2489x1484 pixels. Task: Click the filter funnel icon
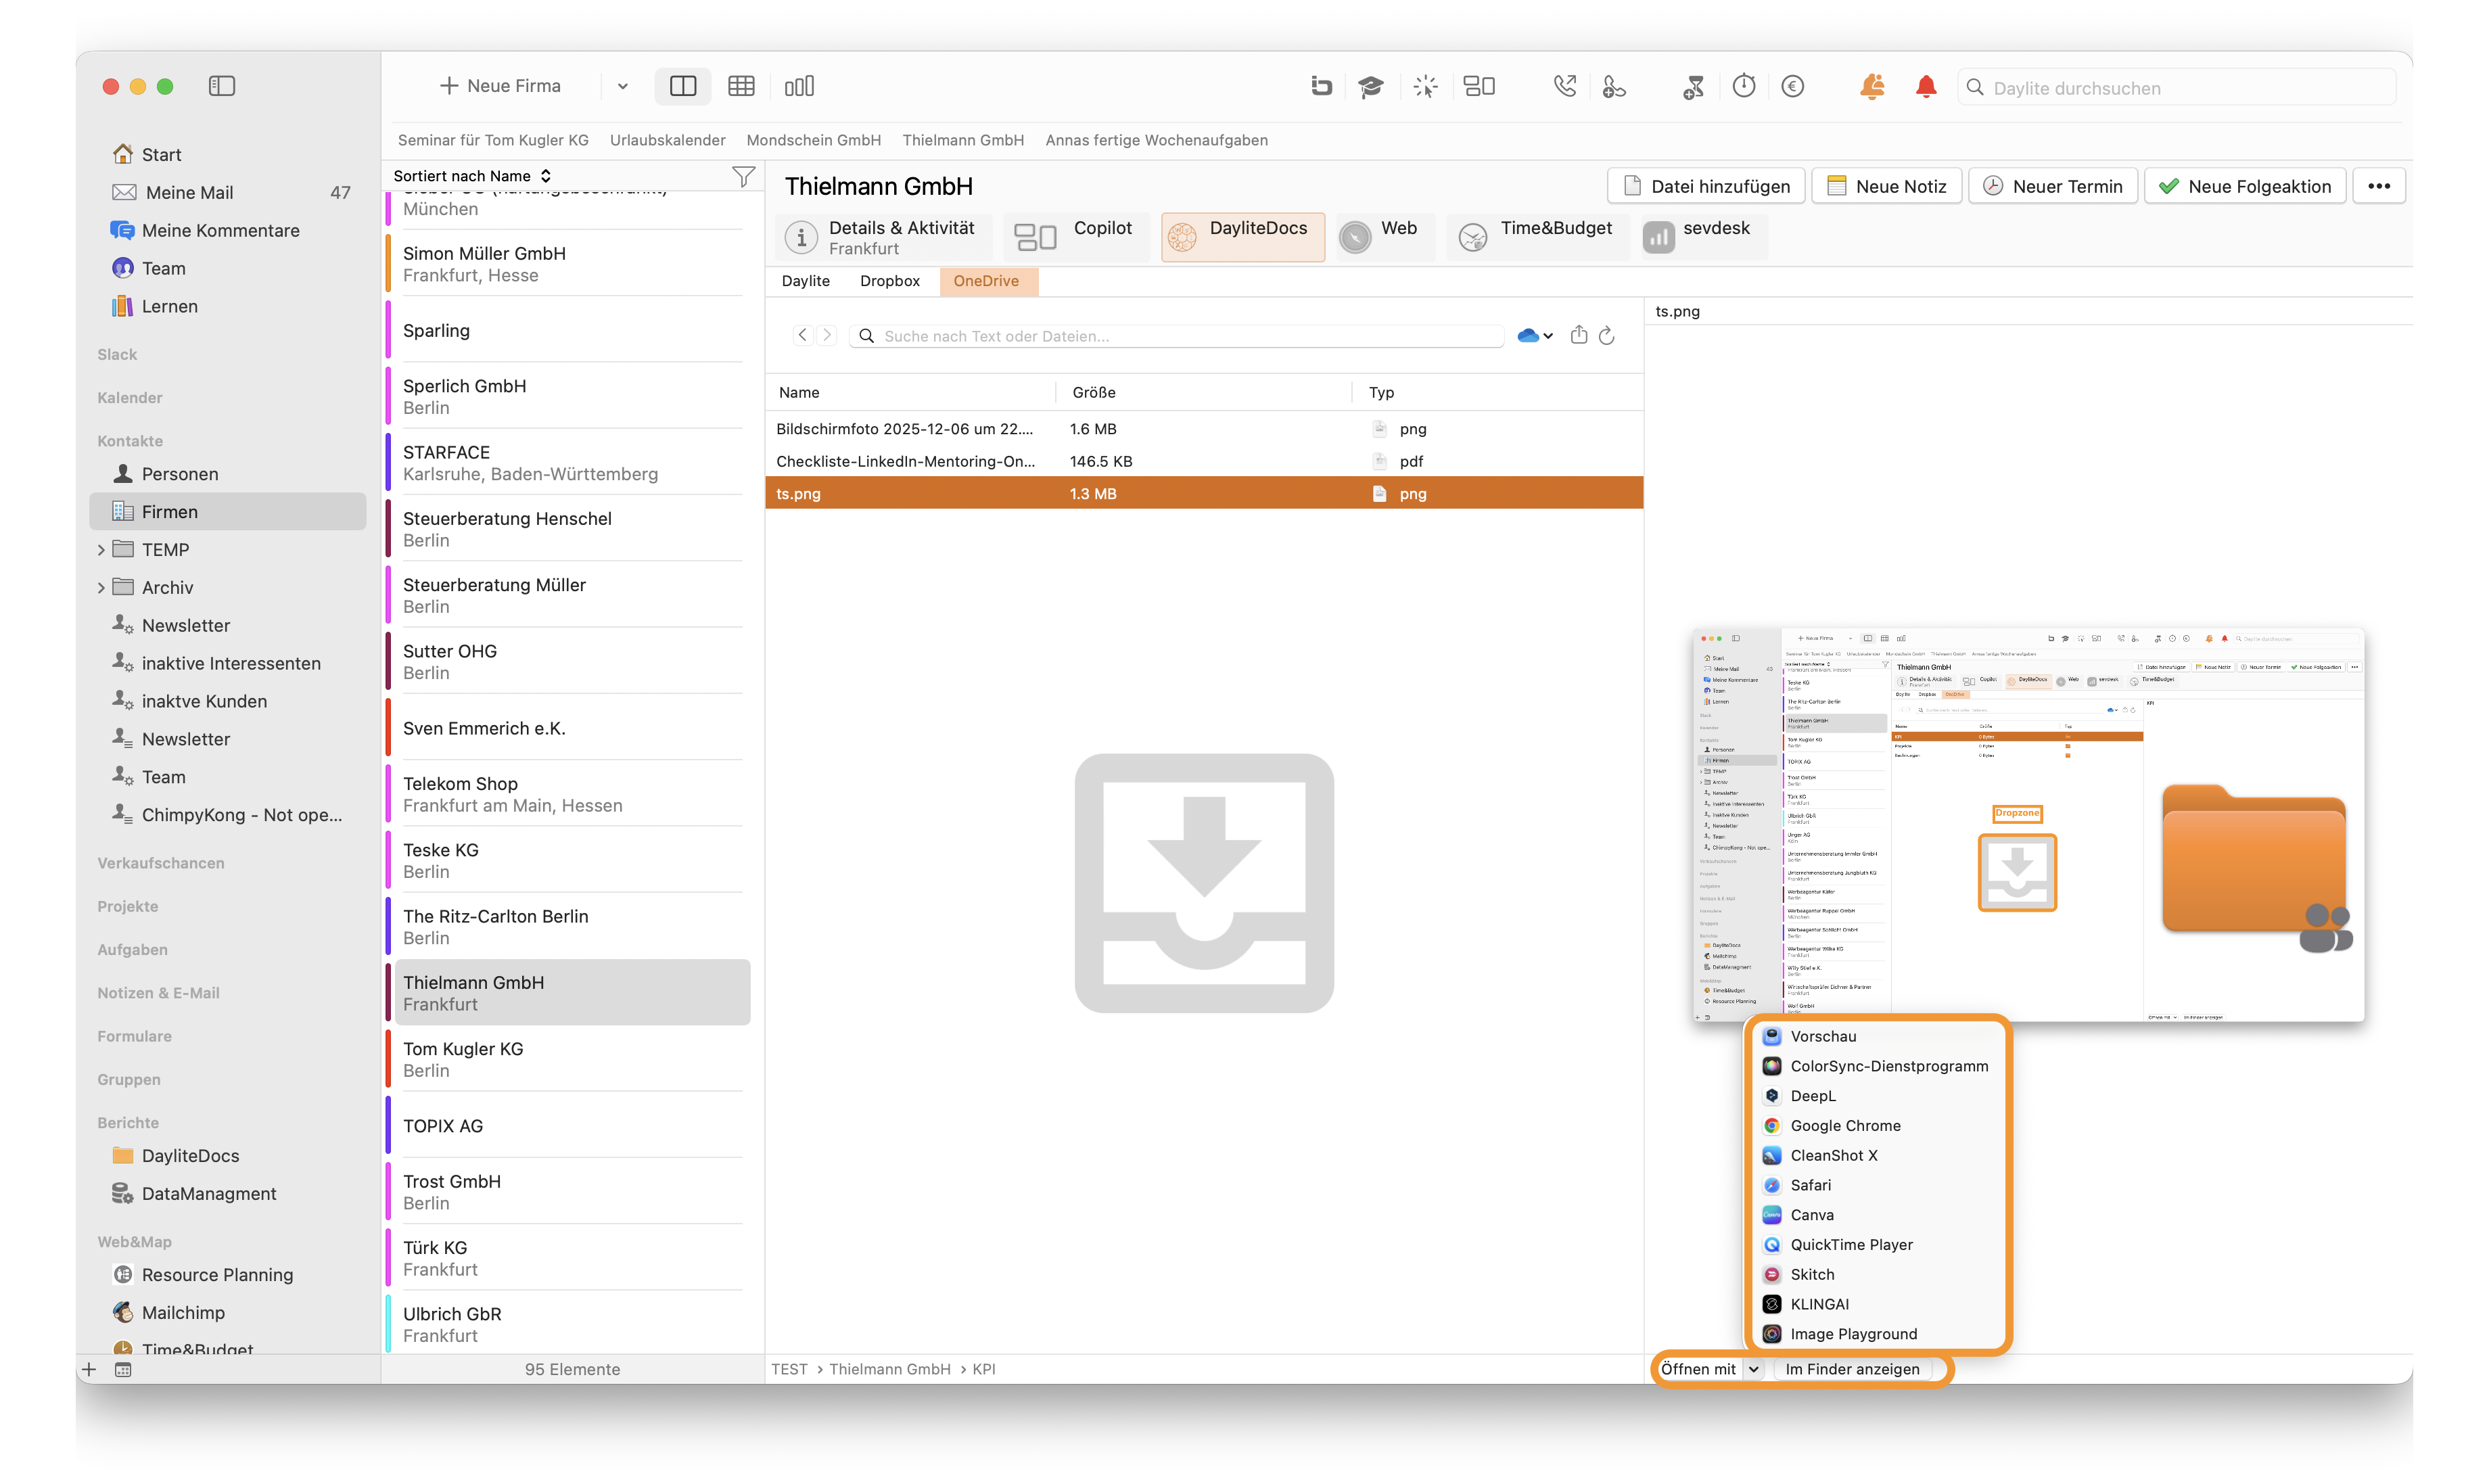[743, 177]
